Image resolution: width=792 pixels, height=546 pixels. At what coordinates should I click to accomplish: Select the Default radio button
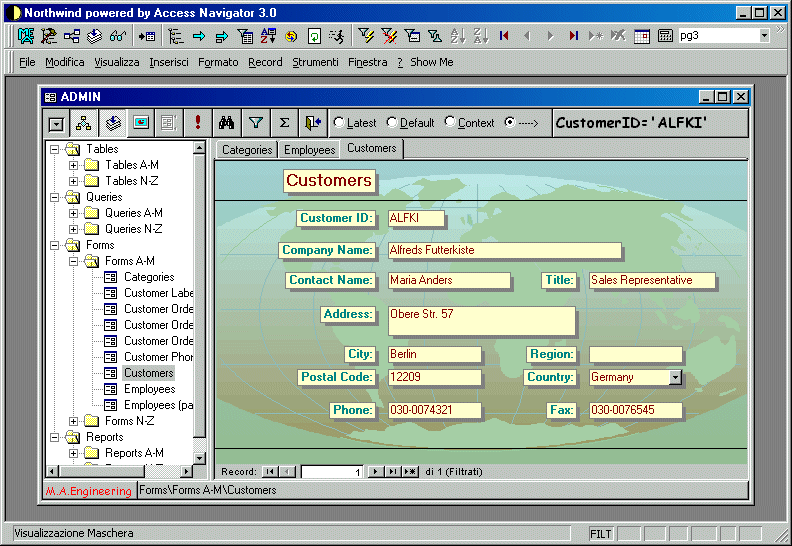391,123
